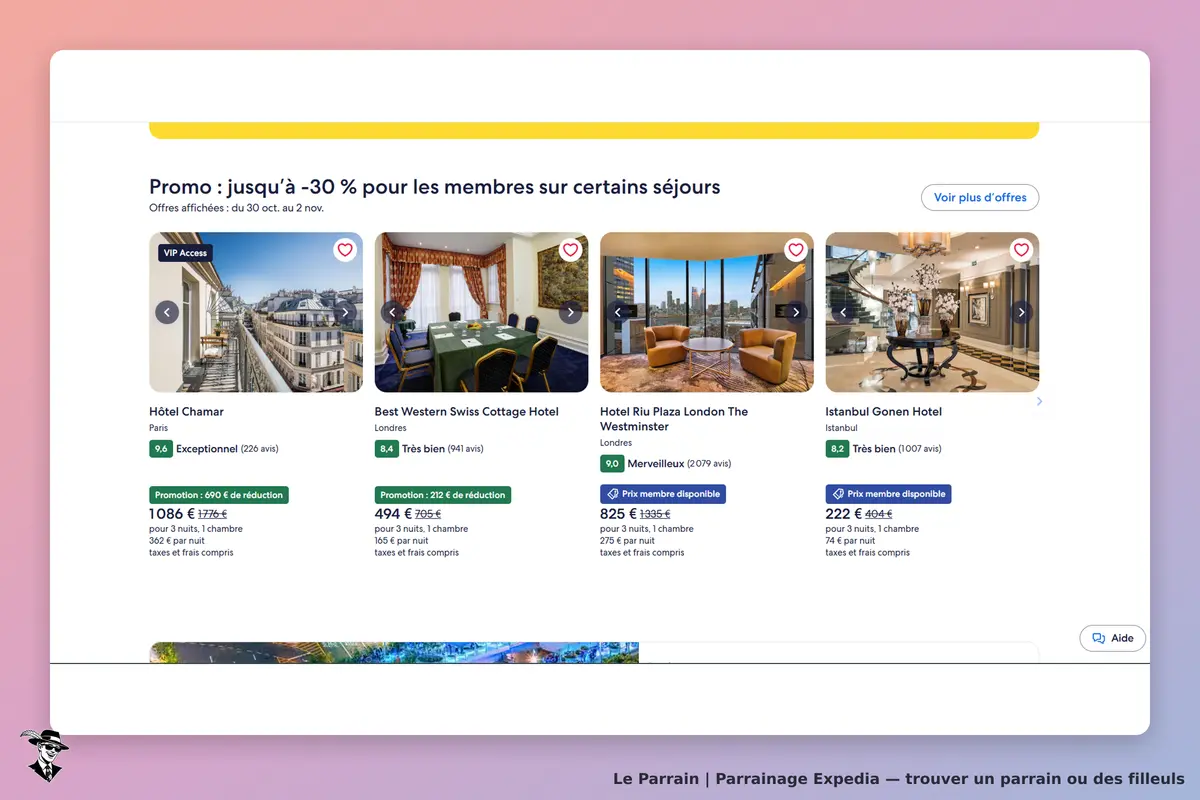Add Istanbul Gonen Hotel to favorites
1200x800 pixels.
coord(1021,250)
